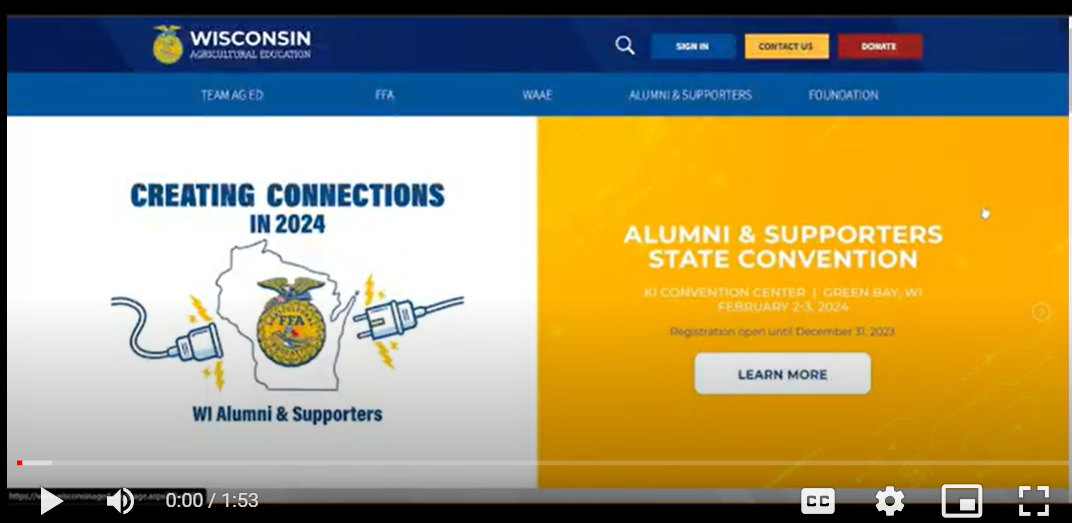Enable miniplayer picture-in-picture icon
The height and width of the screenshot is (523, 1072).
point(962,501)
